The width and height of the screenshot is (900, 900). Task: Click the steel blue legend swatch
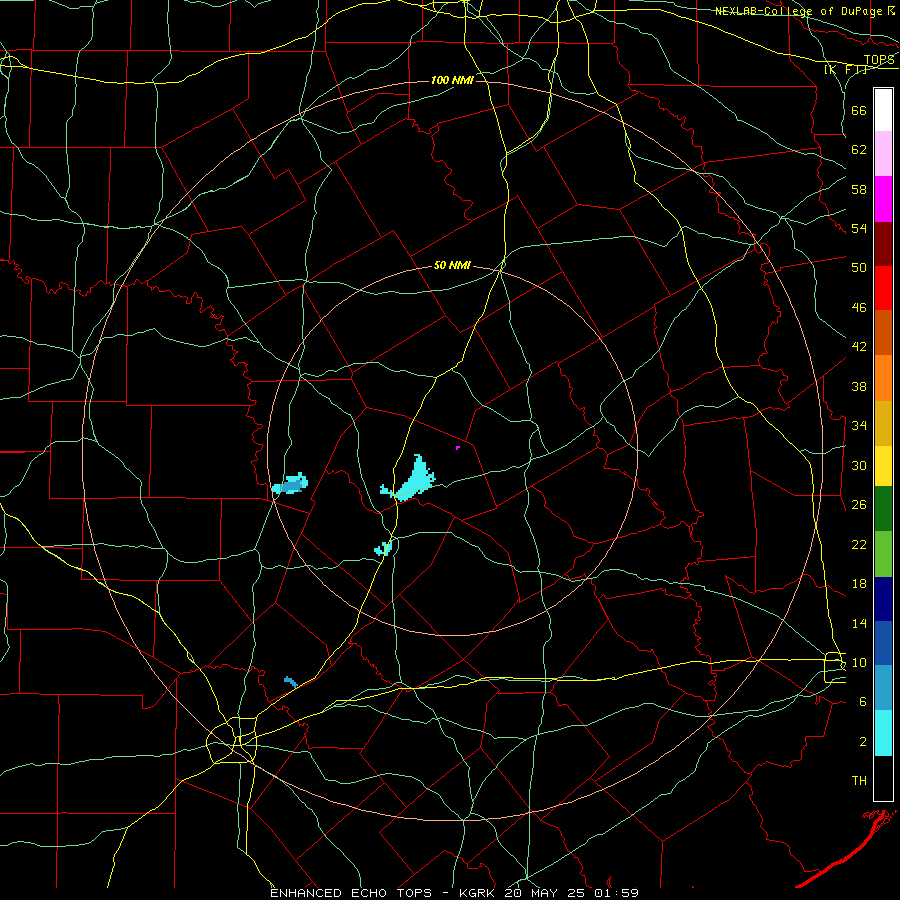pyautogui.click(x=883, y=687)
